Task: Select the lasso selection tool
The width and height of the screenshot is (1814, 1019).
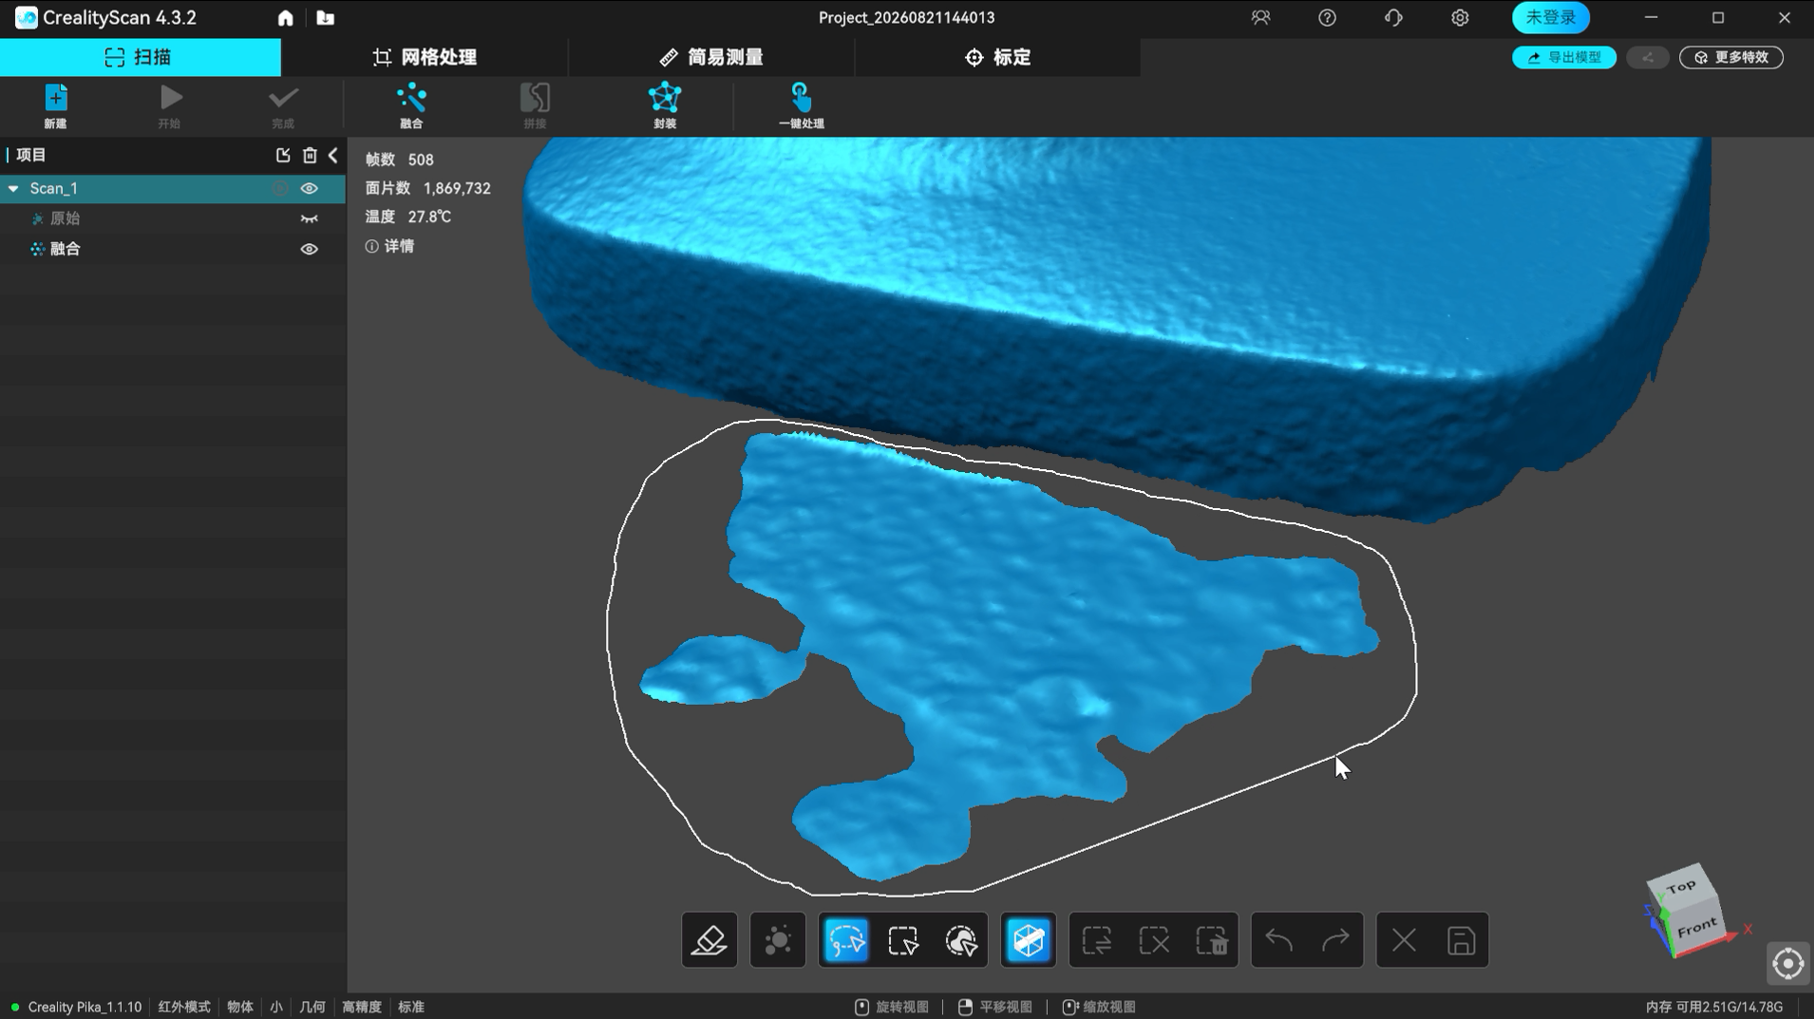Action: coord(846,940)
